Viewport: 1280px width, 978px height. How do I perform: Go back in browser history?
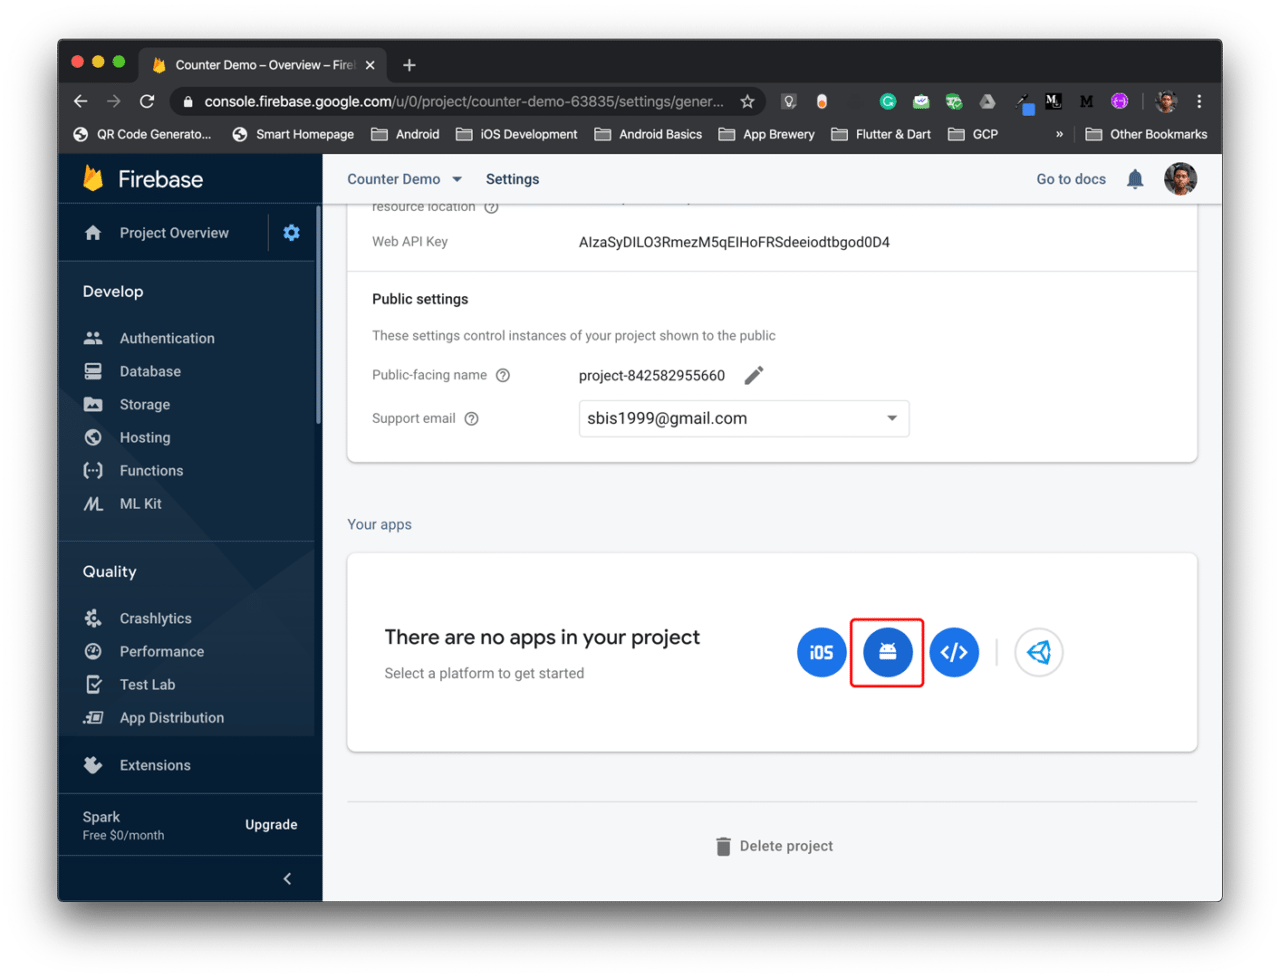(x=81, y=101)
